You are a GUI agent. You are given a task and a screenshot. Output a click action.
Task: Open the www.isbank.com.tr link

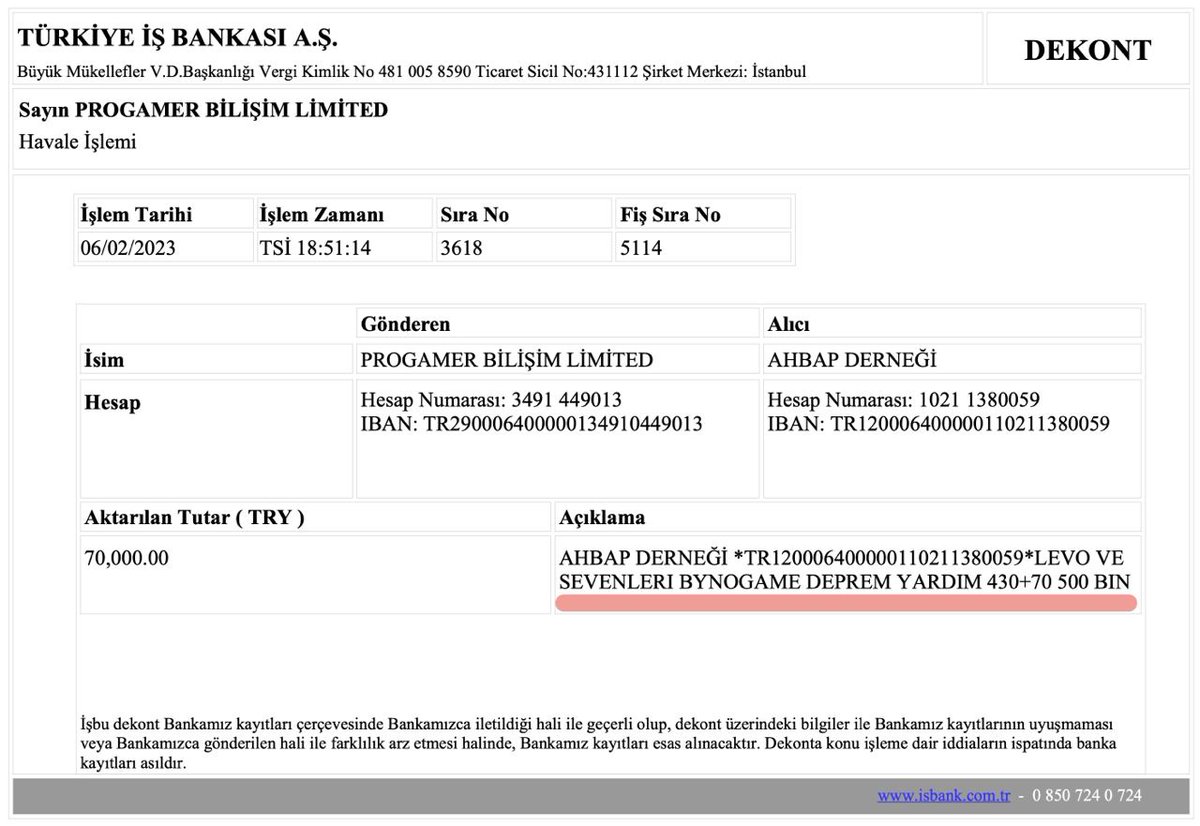[943, 796]
